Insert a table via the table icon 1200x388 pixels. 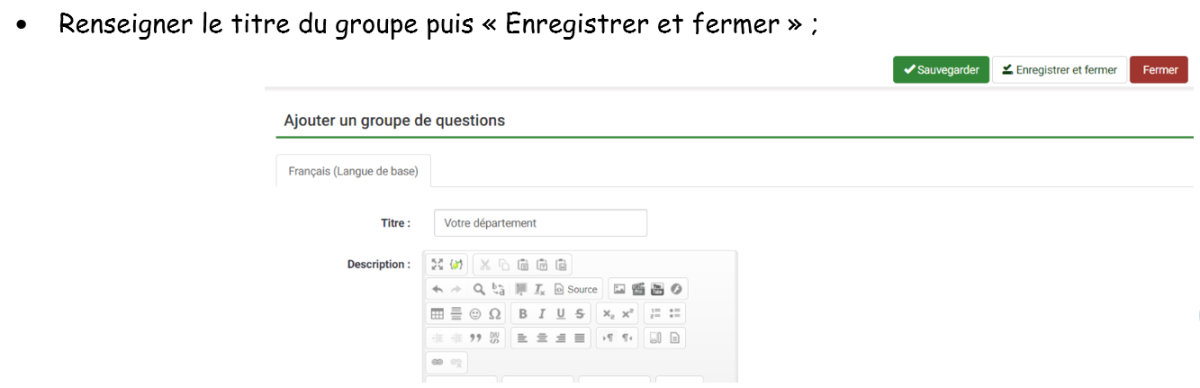click(437, 314)
